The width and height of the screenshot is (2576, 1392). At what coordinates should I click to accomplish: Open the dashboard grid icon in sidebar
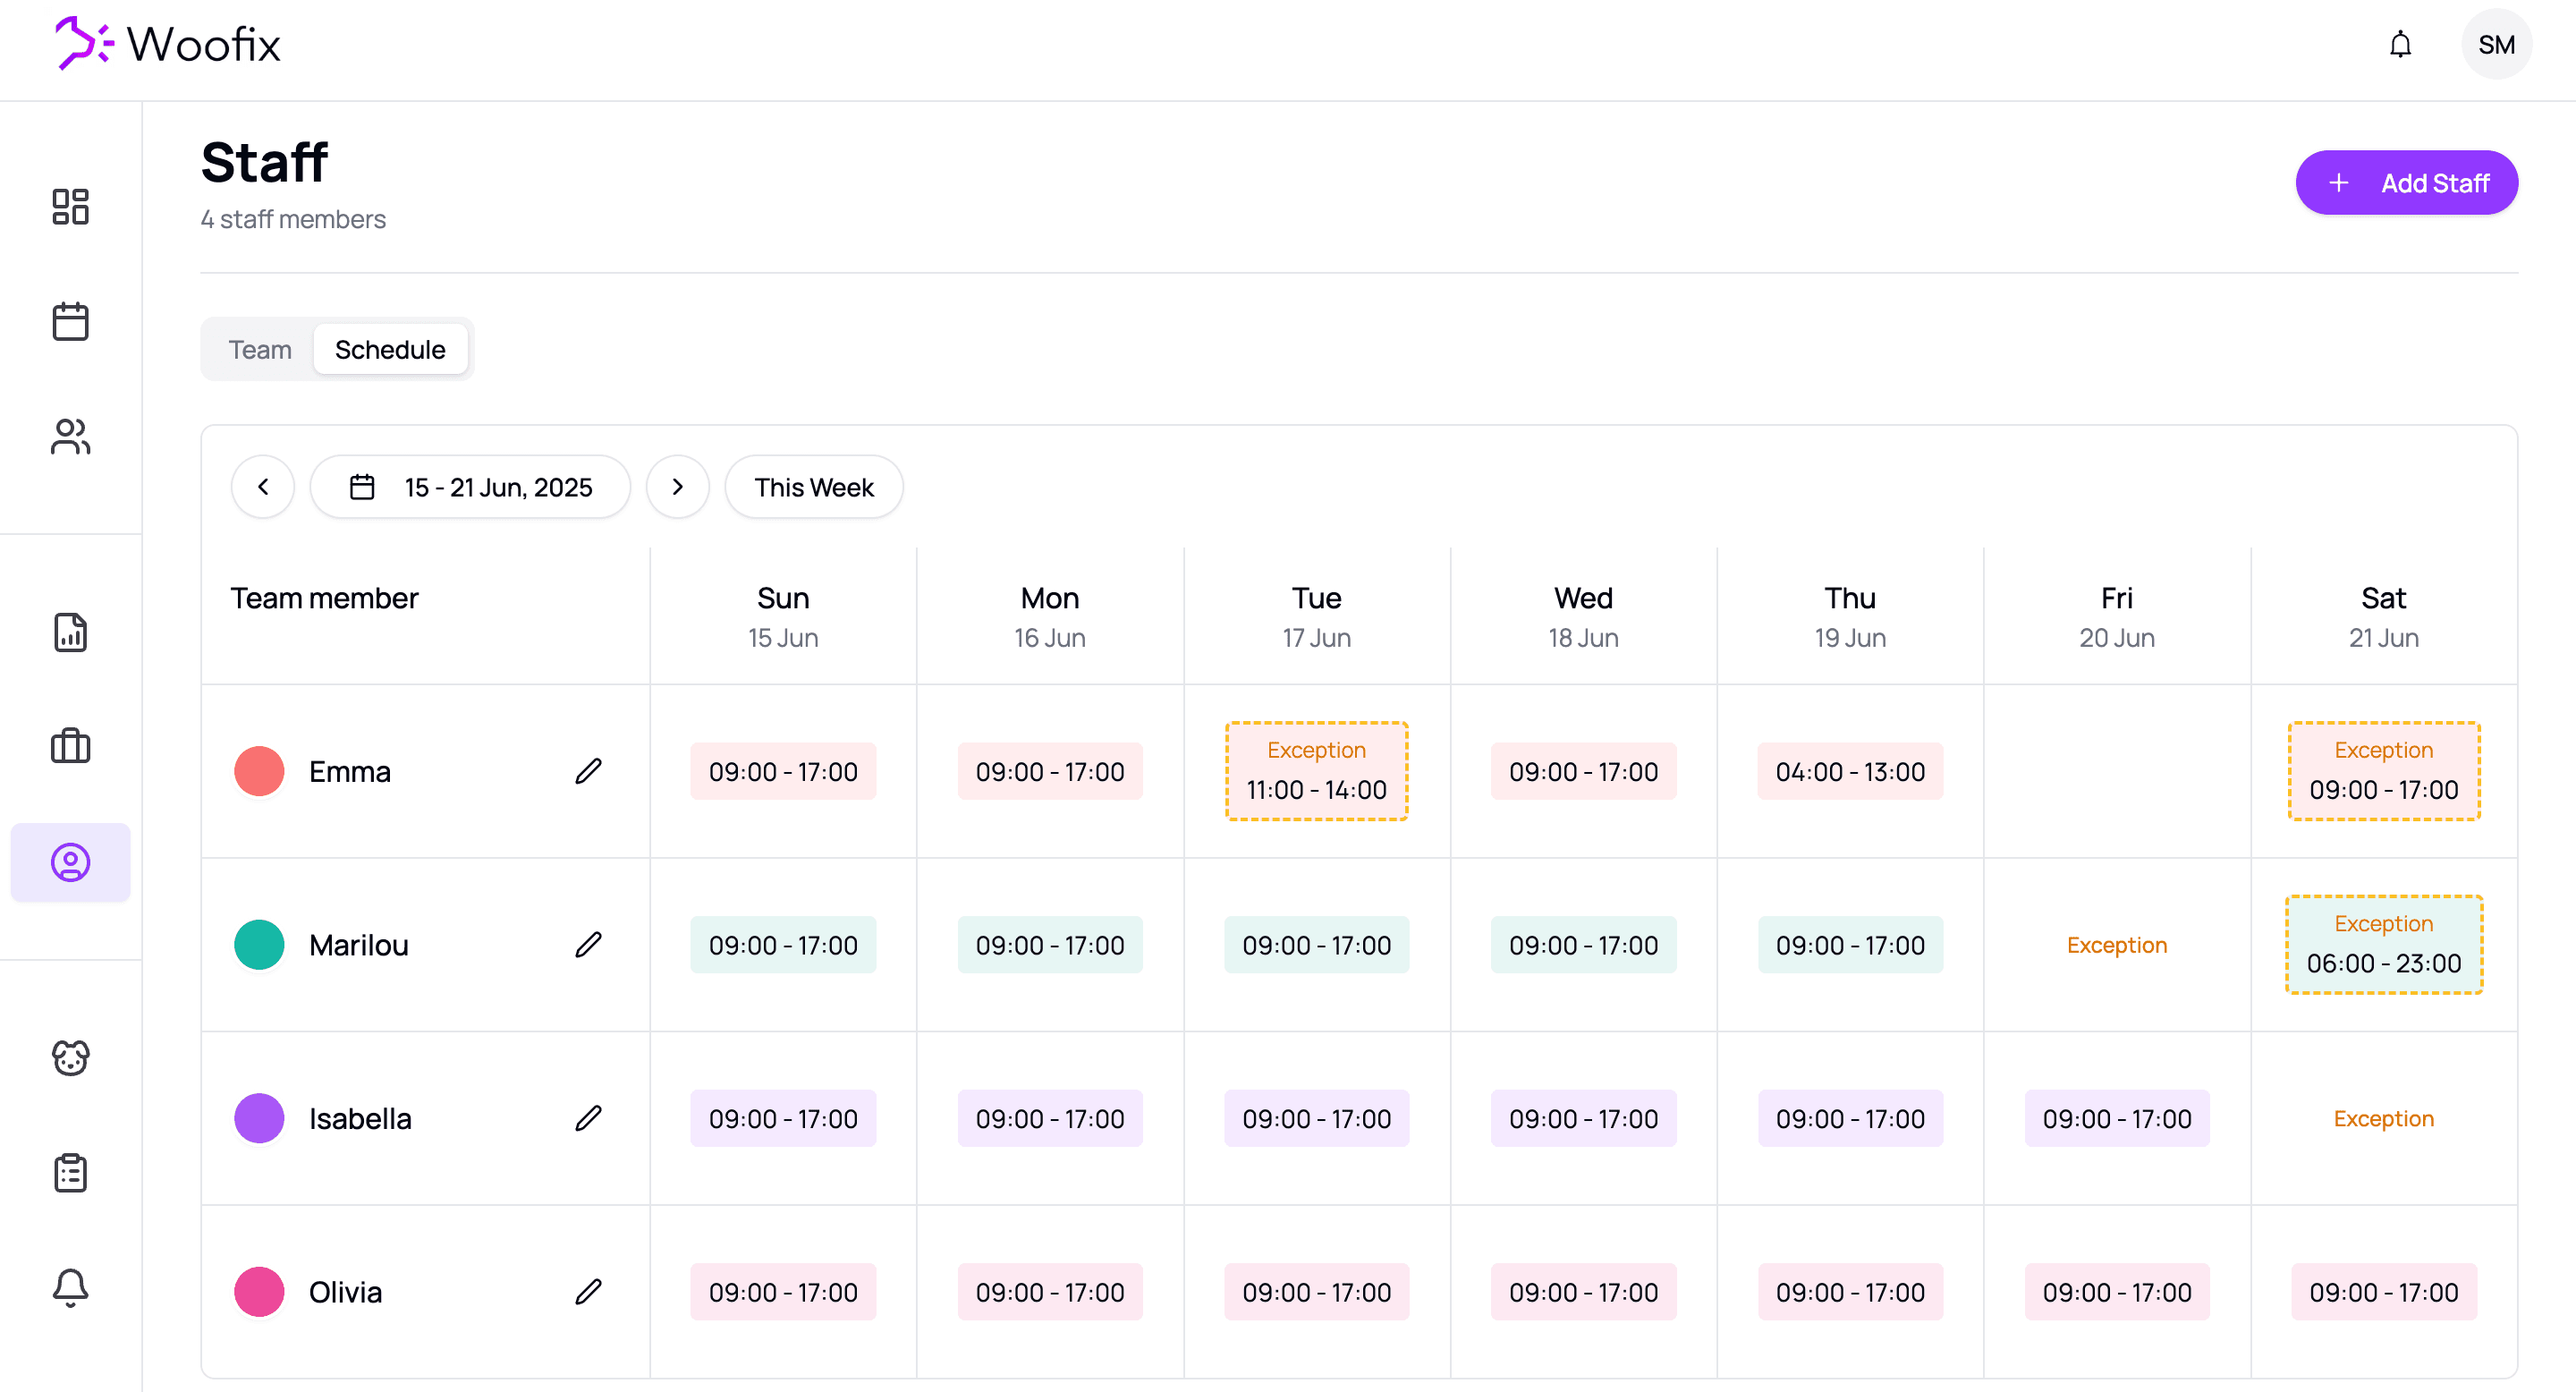click(70, 207)
